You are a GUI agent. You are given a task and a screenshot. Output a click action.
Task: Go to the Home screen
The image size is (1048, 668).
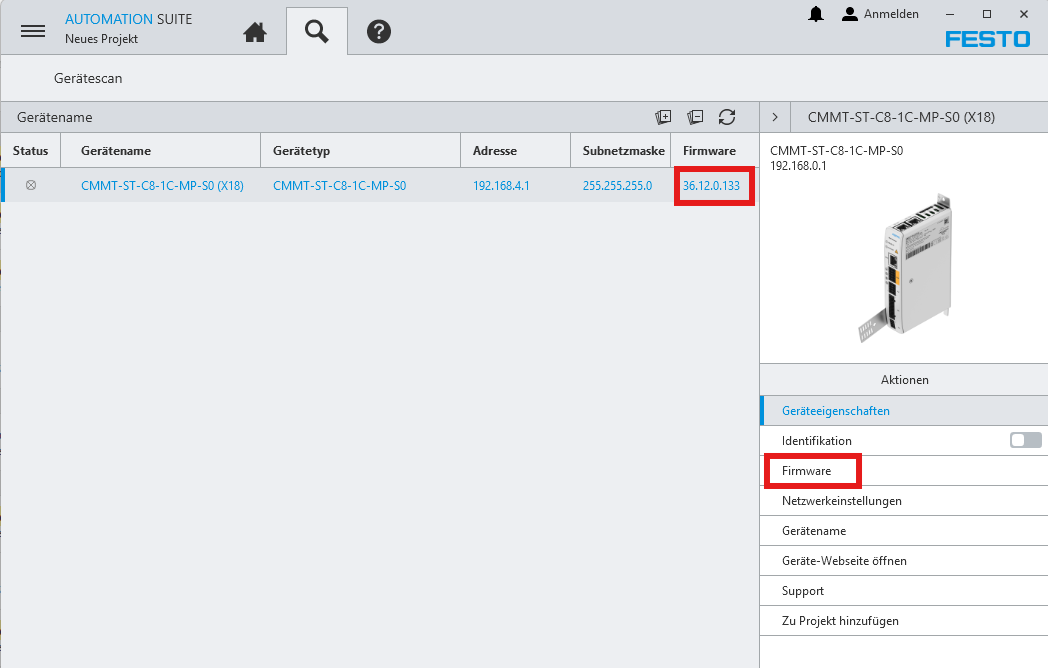pyautogui.click(x=255, y=31)
